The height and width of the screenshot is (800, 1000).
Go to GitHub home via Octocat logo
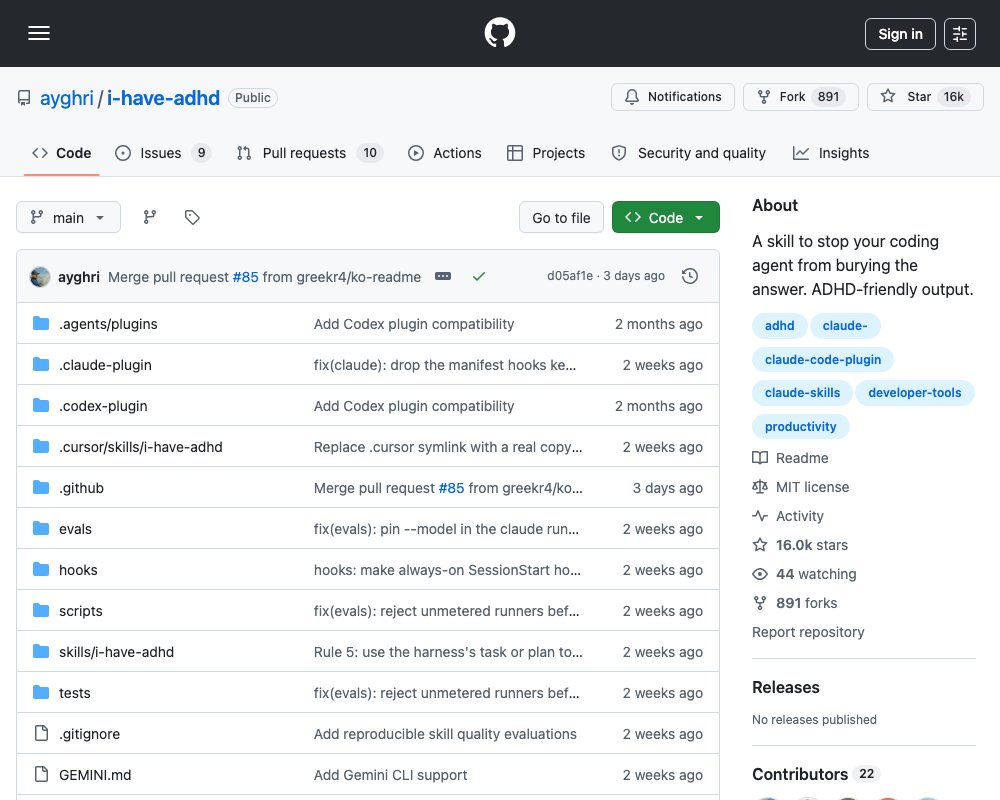click(x=499, y=33)
